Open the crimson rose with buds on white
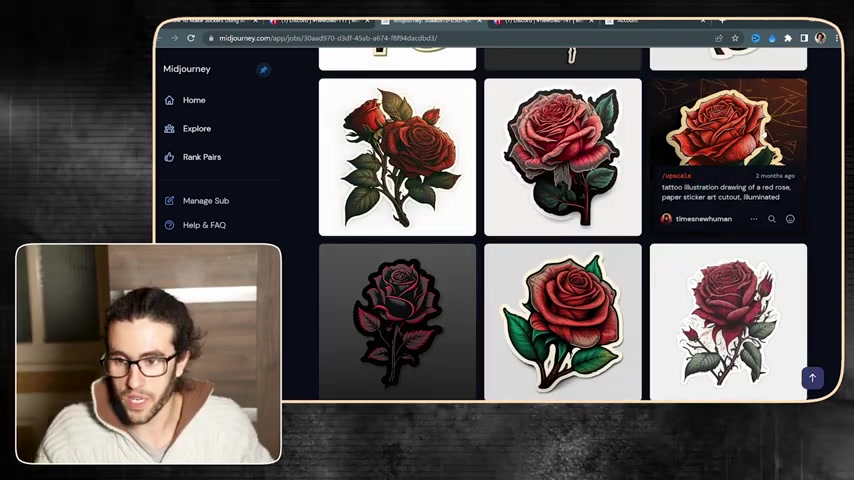This screenshot has height=480, width=854. [728, 321]
